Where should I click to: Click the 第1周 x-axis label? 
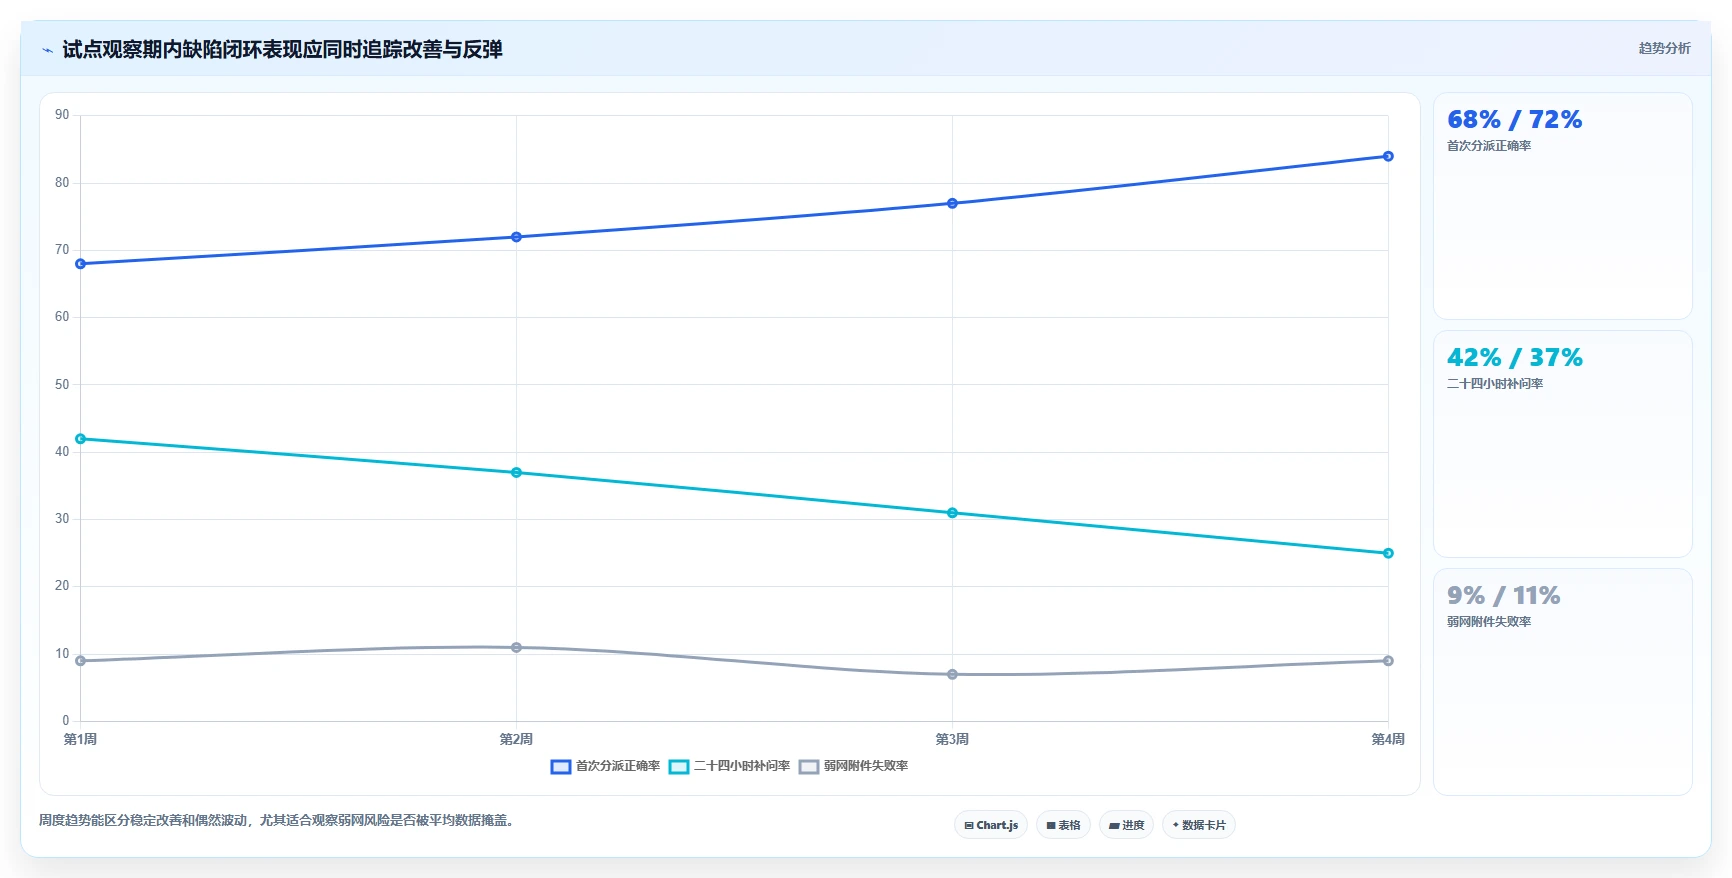(80, 739)
